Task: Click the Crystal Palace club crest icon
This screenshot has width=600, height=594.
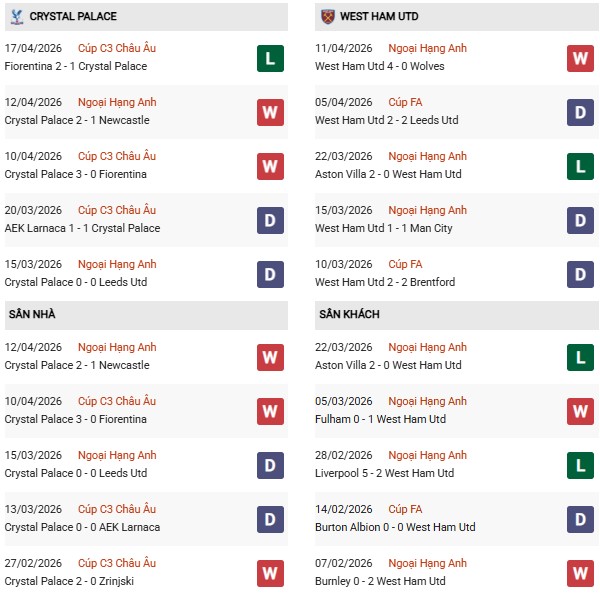Action: 16,16
